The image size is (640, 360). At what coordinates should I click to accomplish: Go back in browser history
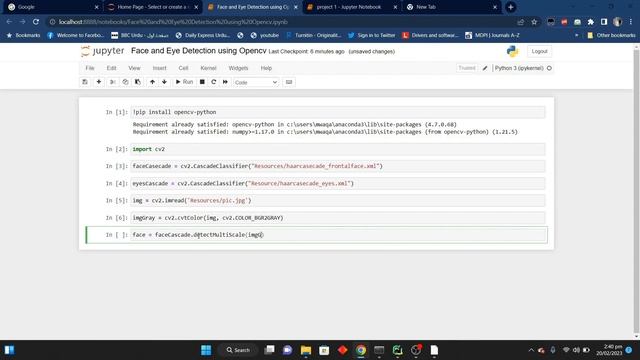coord(9,22)
